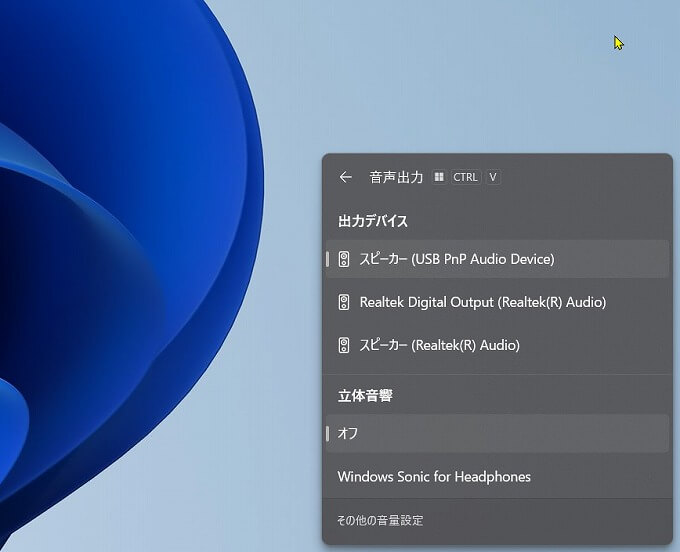Click the selection indicator bar beside オフ
680x552 pixels.
[x=328, y=434]
